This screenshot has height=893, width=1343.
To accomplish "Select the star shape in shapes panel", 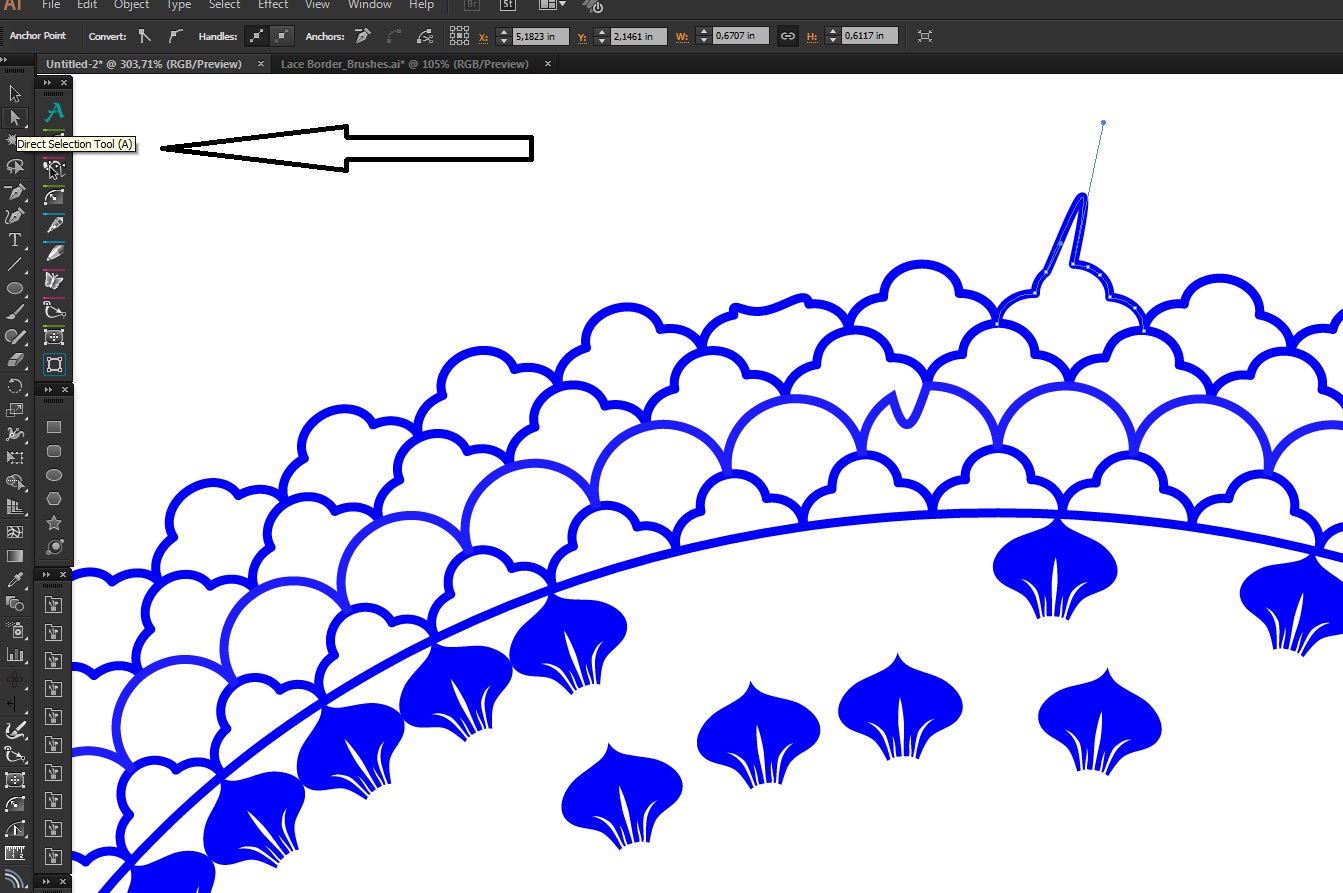I will click(x=54, y=523).
